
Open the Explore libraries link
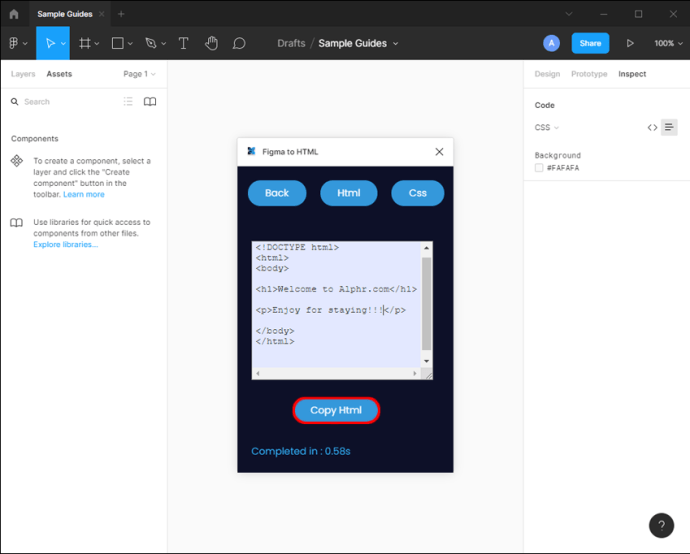(66, 245)
